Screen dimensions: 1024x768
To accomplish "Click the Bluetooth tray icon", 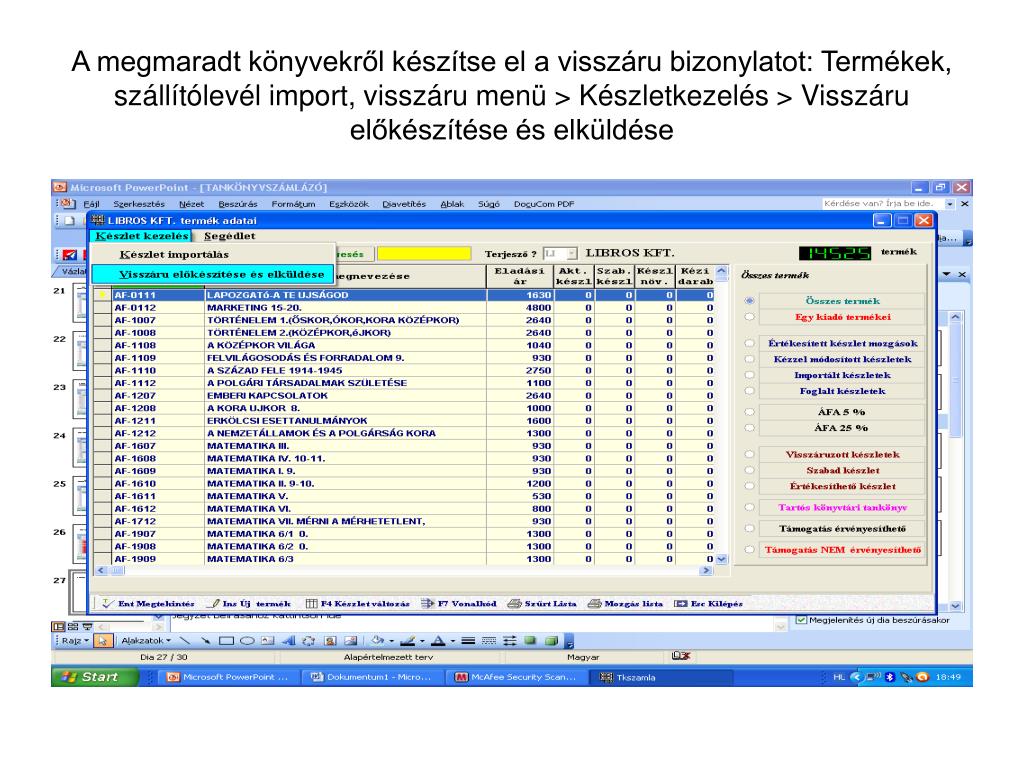I will coord(889,677).
